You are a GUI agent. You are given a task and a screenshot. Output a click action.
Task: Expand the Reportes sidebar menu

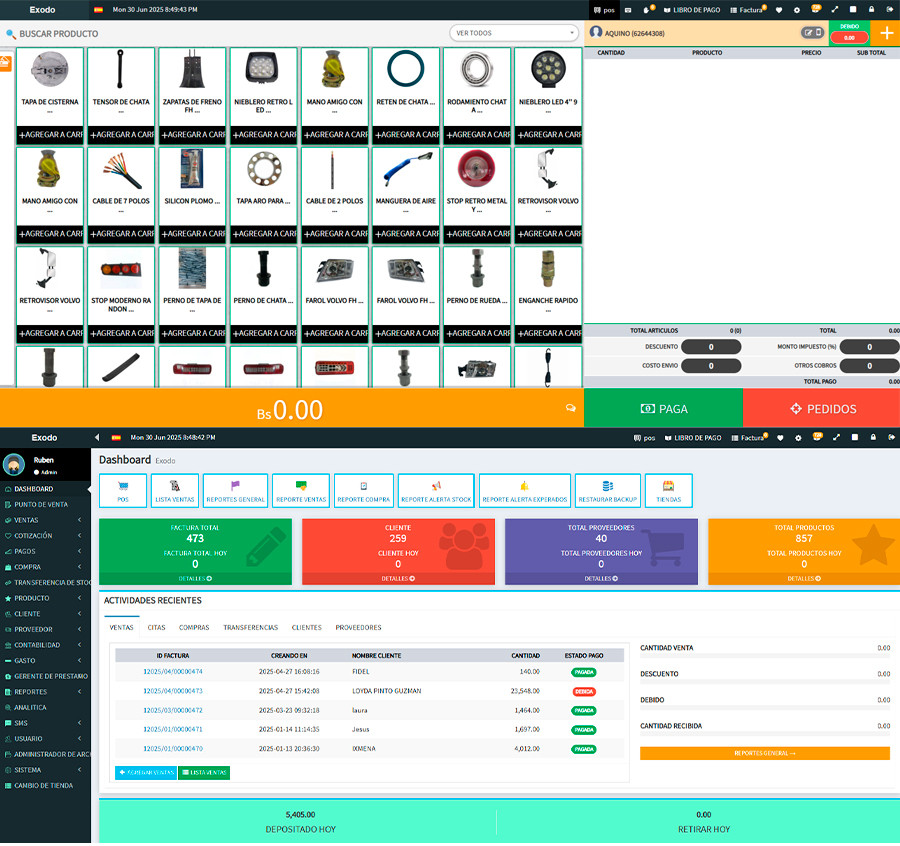click(x=45, y=692)
